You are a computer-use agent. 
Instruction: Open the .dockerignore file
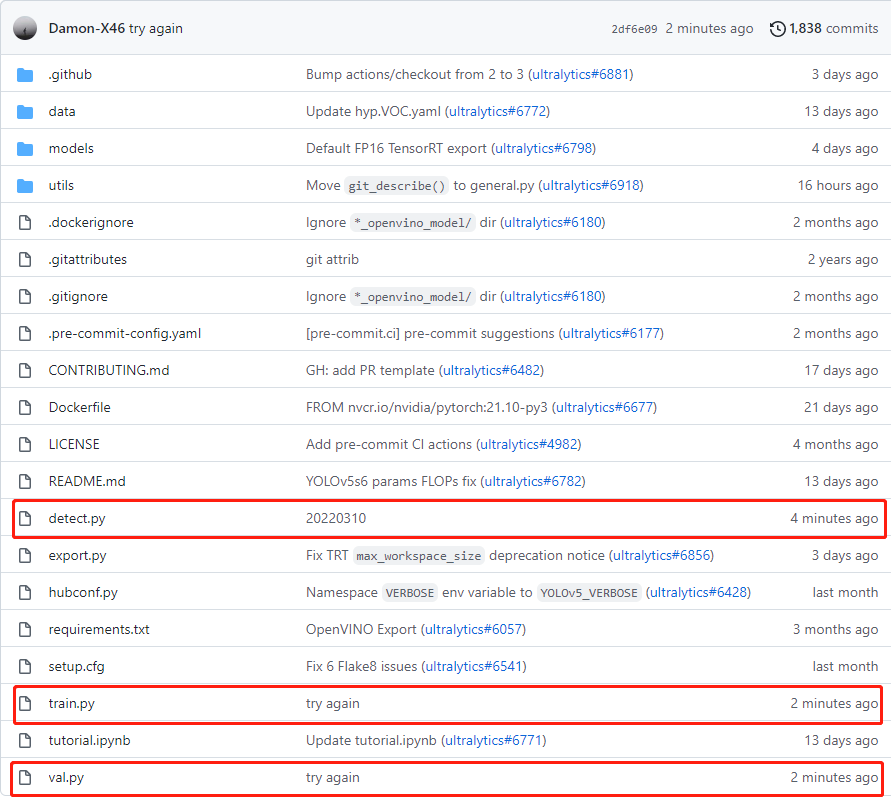pyautogui.click(x=91, y=222)
